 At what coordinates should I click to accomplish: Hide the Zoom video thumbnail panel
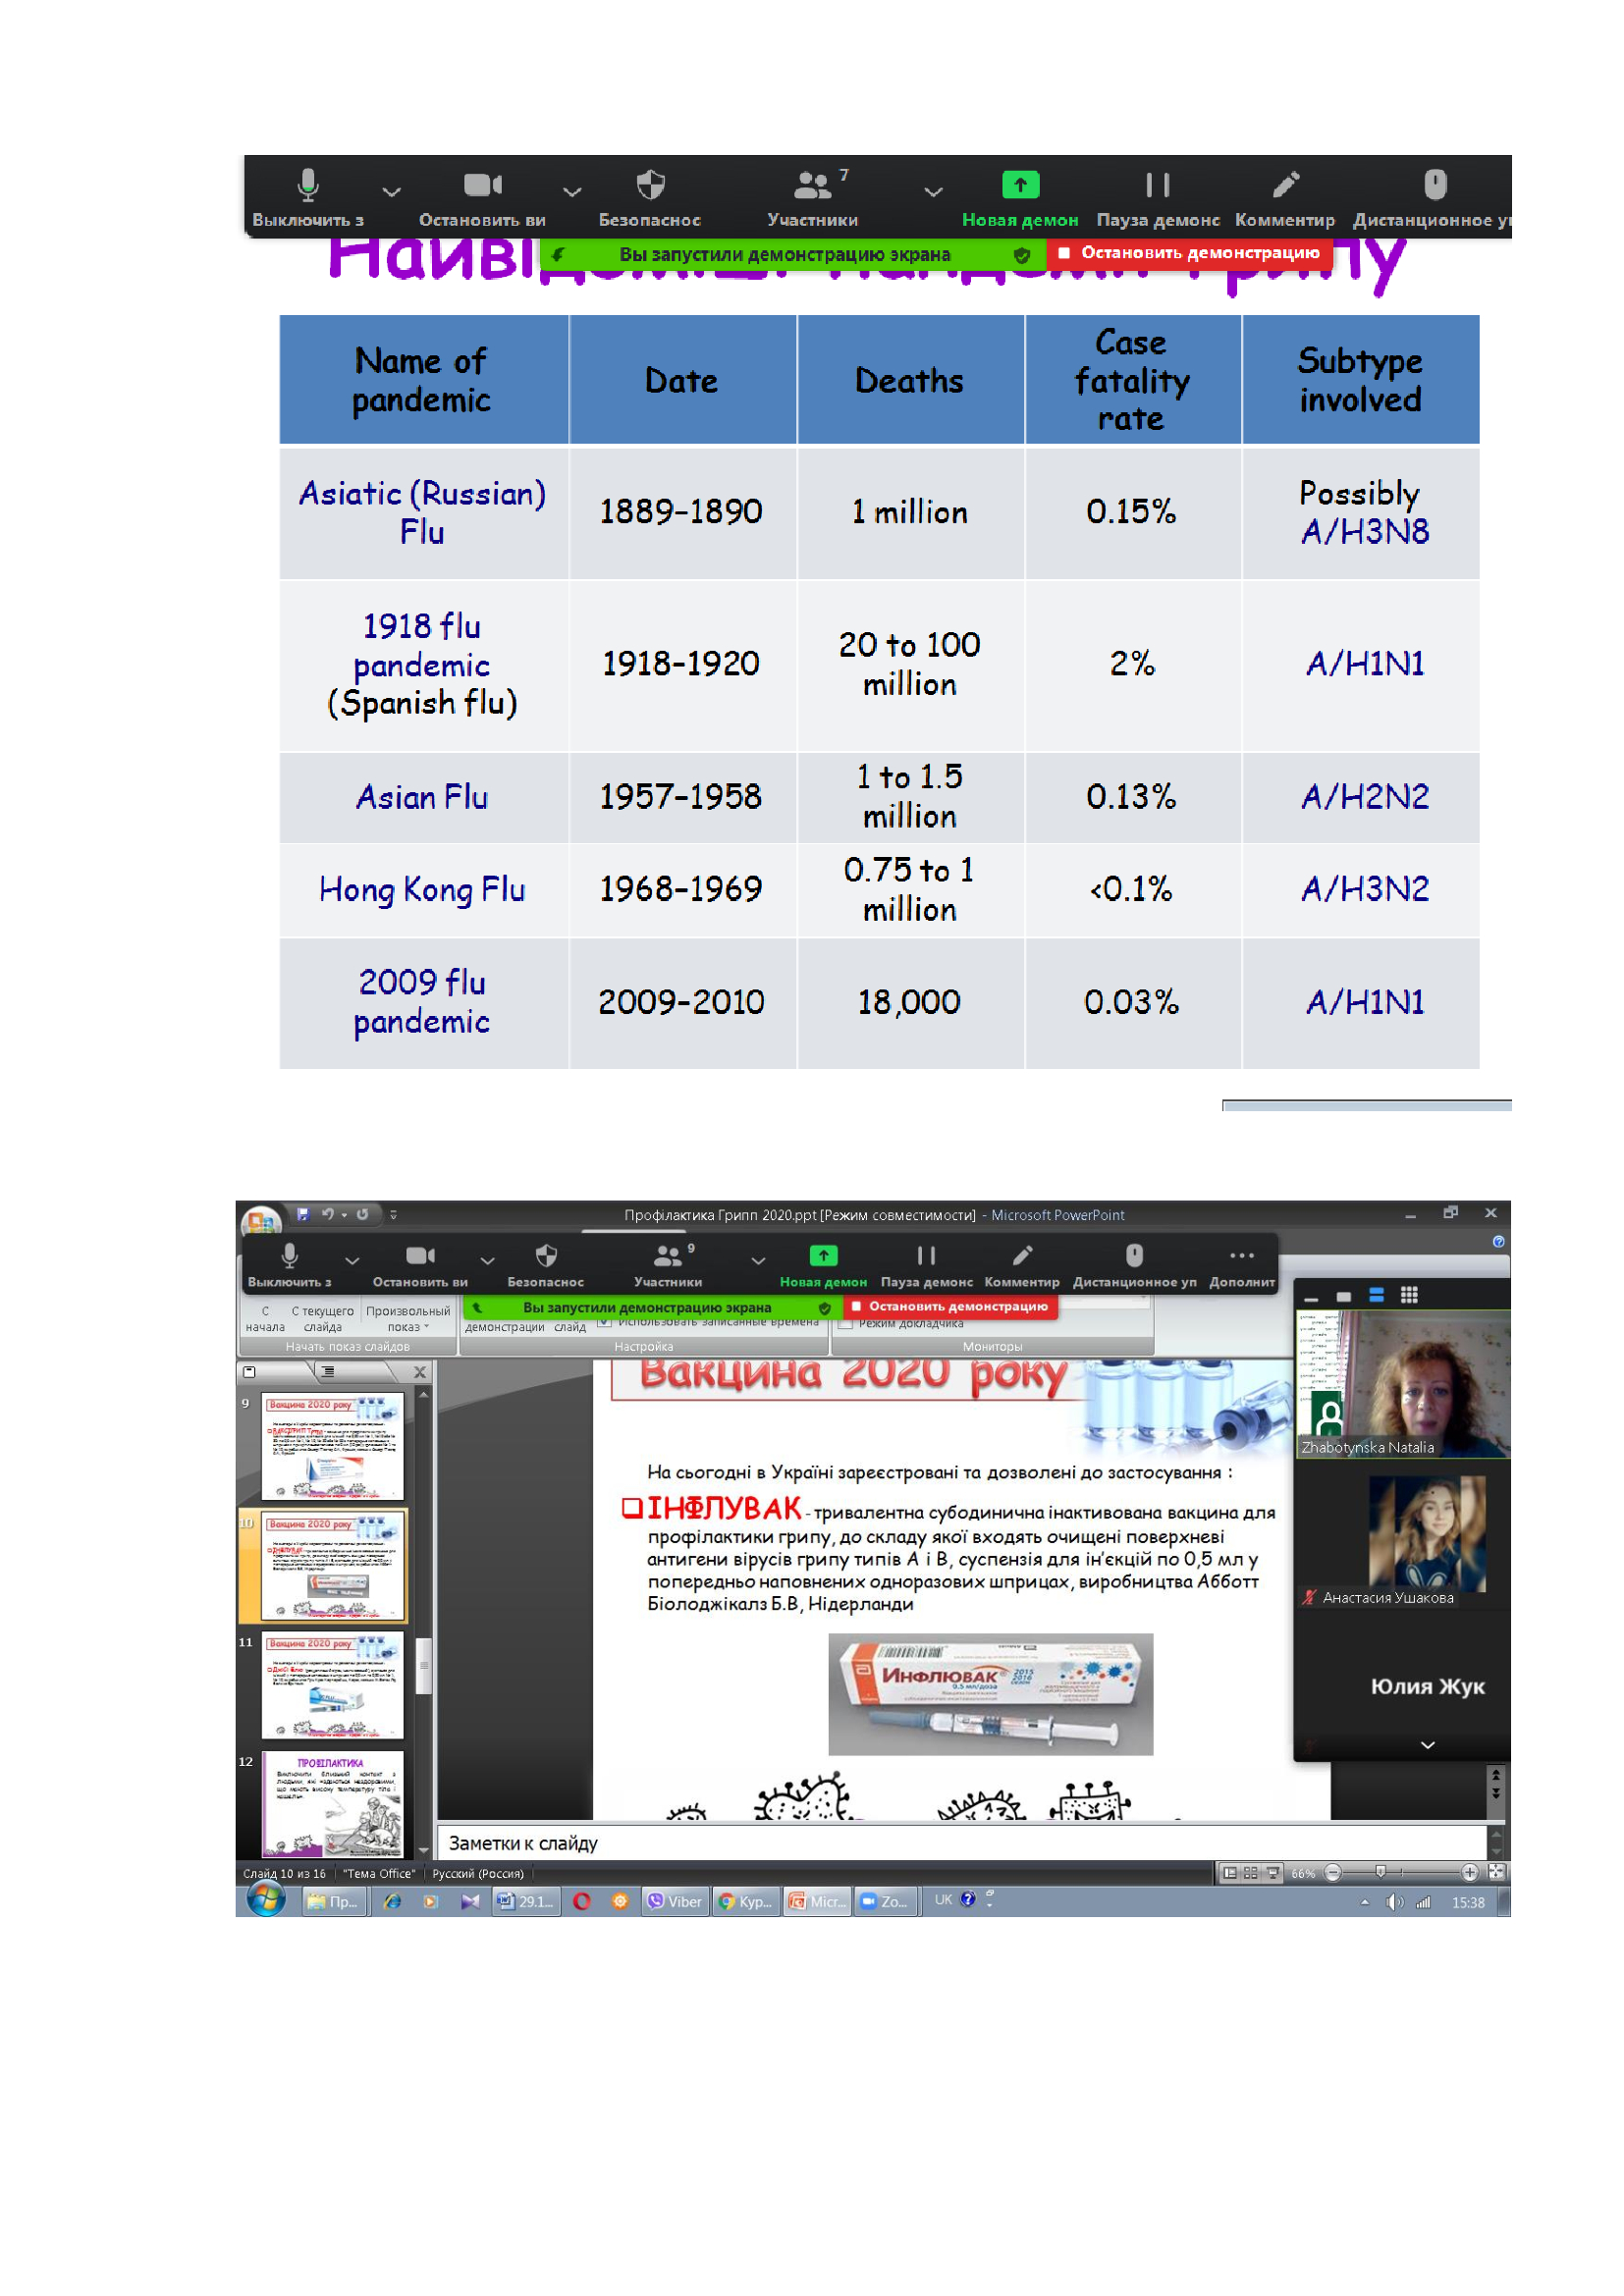point(1311,1297)
